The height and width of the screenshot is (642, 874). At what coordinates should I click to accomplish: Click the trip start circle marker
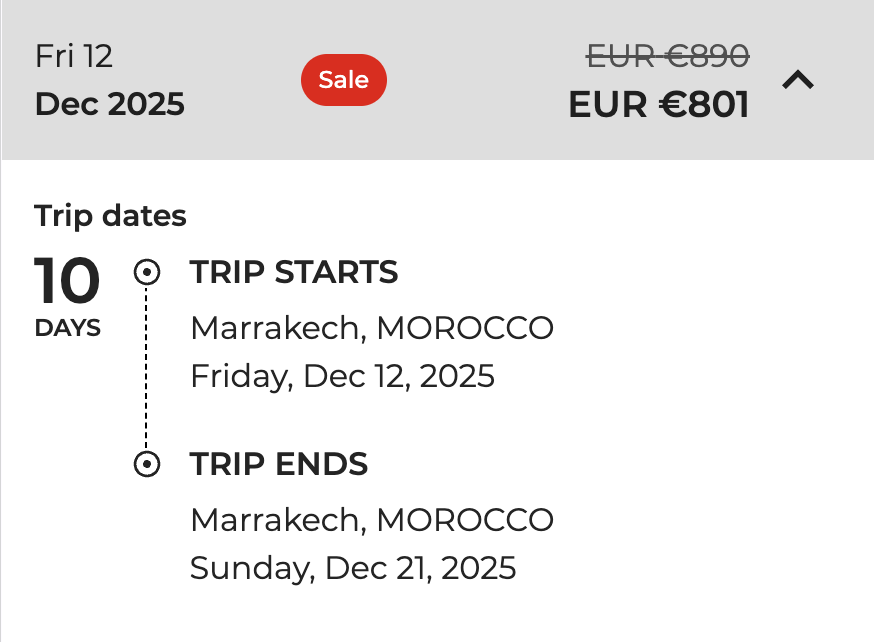(147, 272)
